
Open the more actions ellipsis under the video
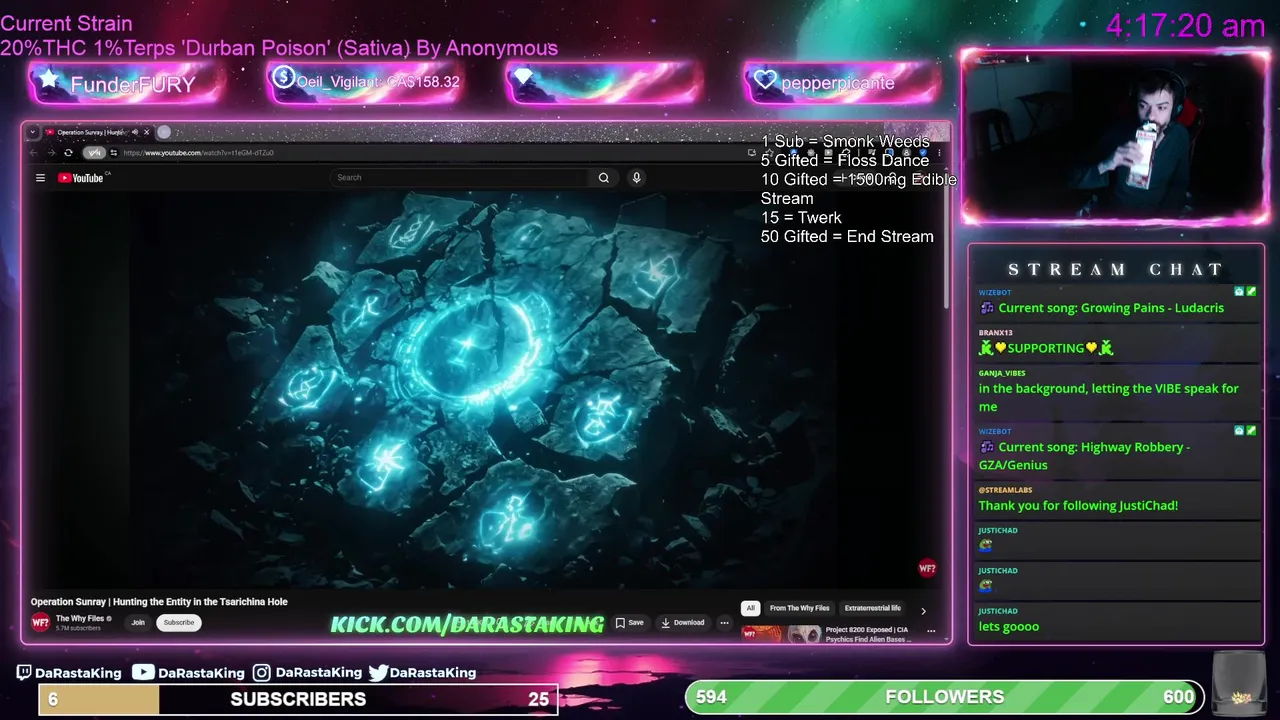[x=724, y=622]
